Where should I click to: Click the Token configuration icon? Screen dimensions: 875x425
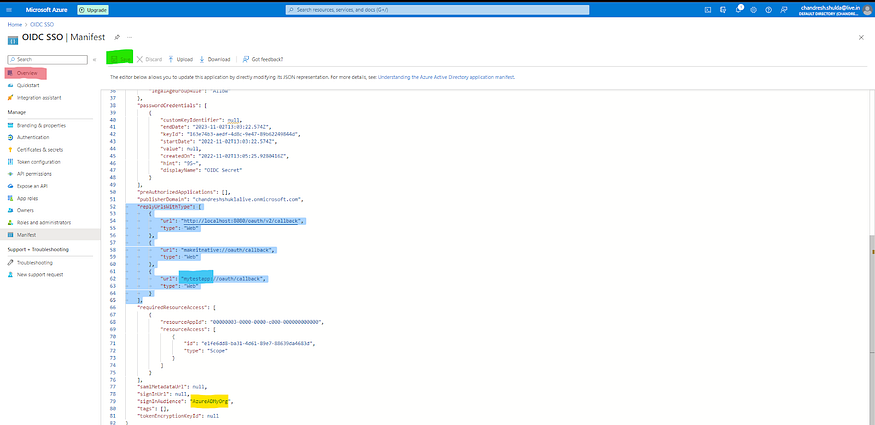[11, 162]
